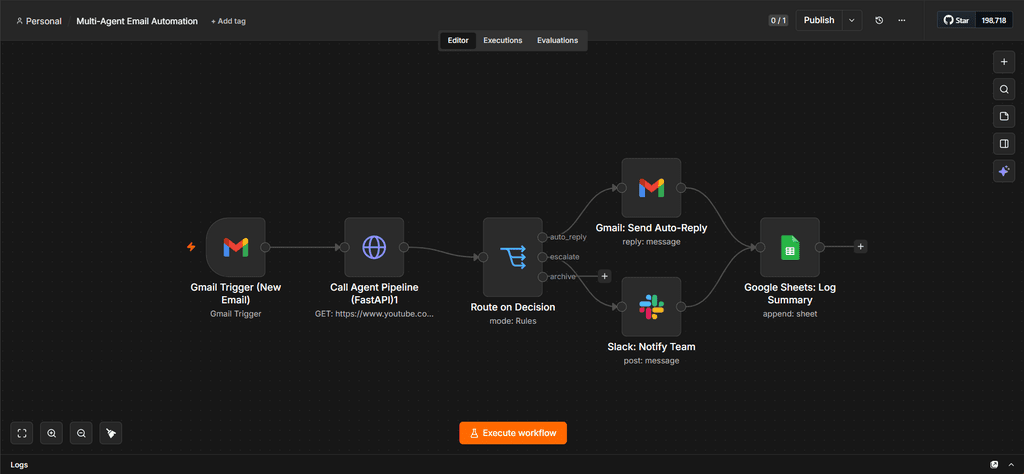The width and height of the screenshot is (1024, 474).
Task: Click the GET youtube URL subtitle
Action: point(374,313)
